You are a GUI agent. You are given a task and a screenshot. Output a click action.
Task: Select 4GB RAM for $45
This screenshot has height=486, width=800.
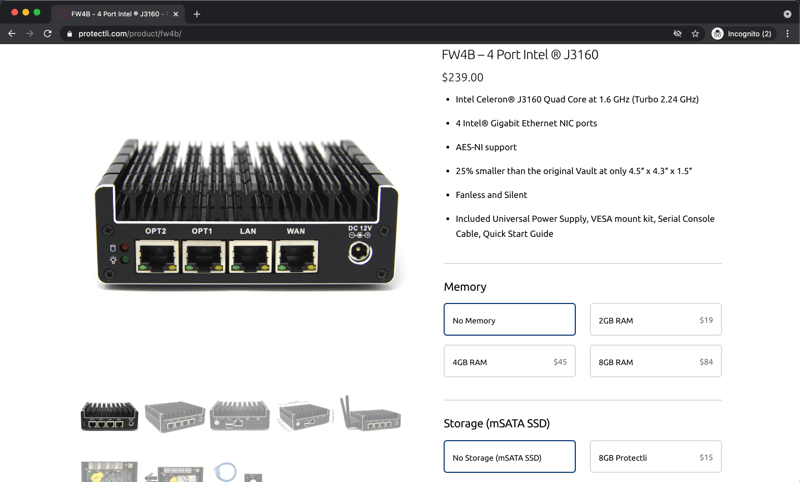tap(509, 361)
